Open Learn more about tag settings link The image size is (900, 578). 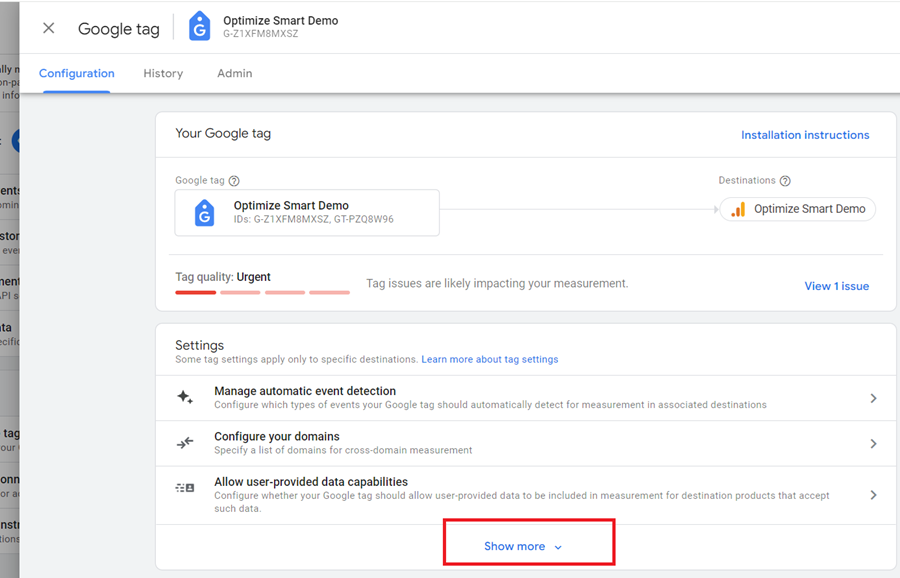tap(489, 359)
